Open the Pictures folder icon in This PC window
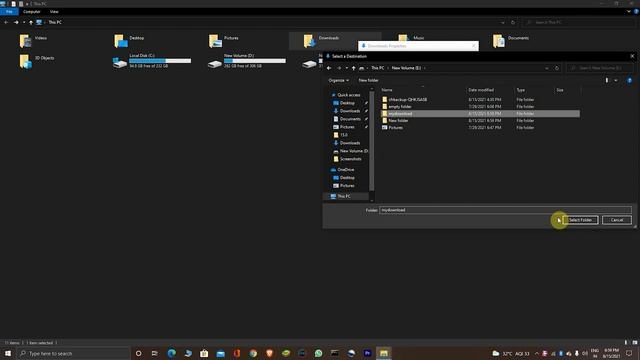Image resolution: width=640 pixels, height=360 pixels. 216,41
